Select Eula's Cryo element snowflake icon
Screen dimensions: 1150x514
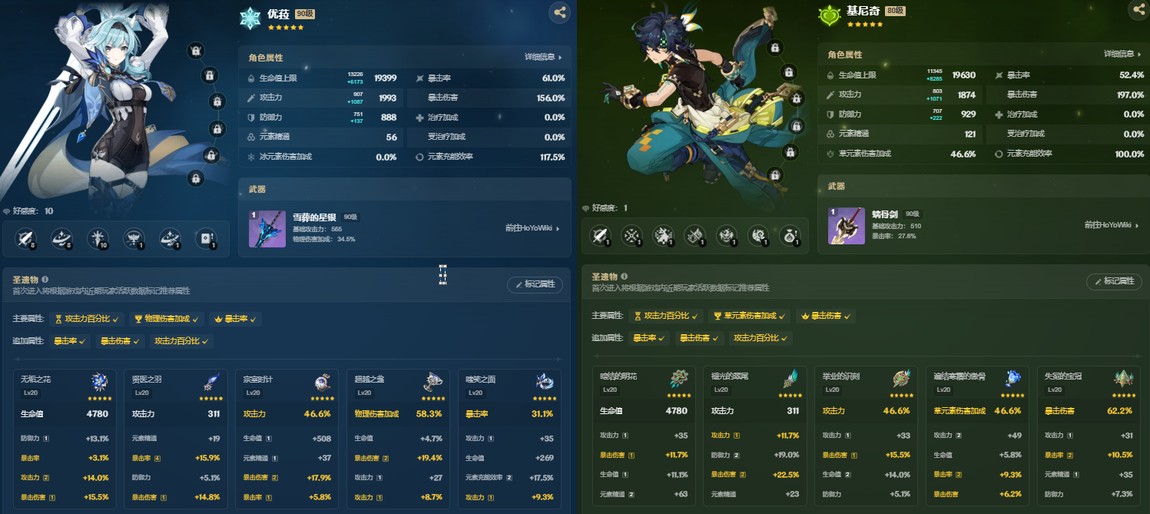click(x=250, y=18)
